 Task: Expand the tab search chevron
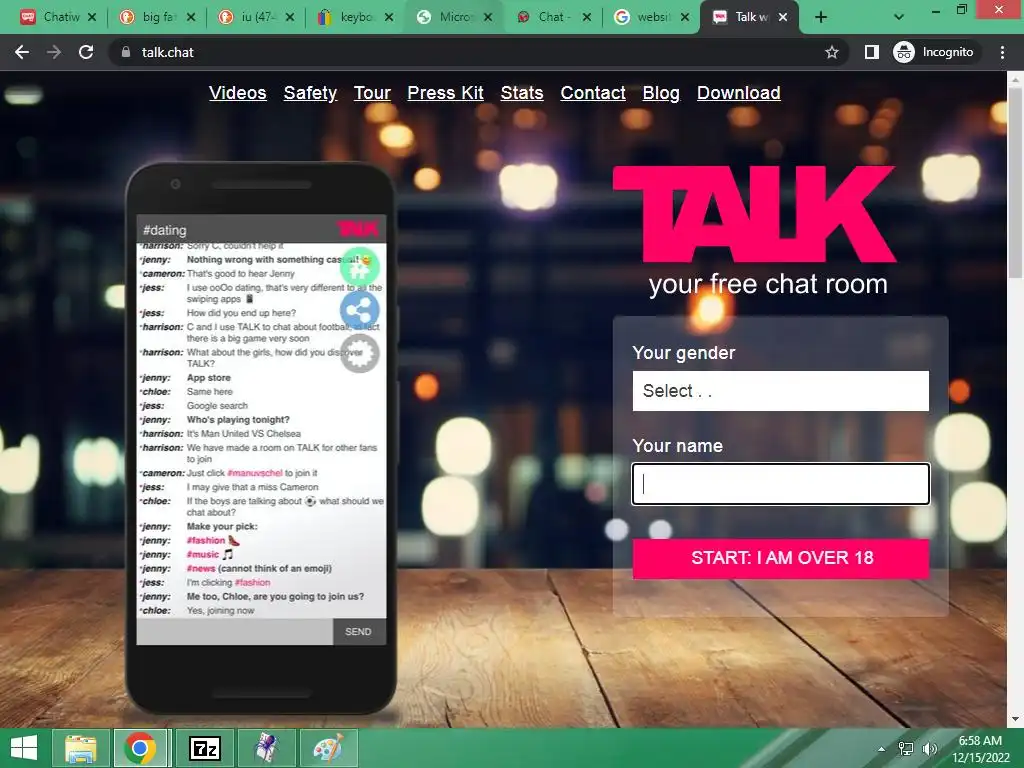coord(899,17)
